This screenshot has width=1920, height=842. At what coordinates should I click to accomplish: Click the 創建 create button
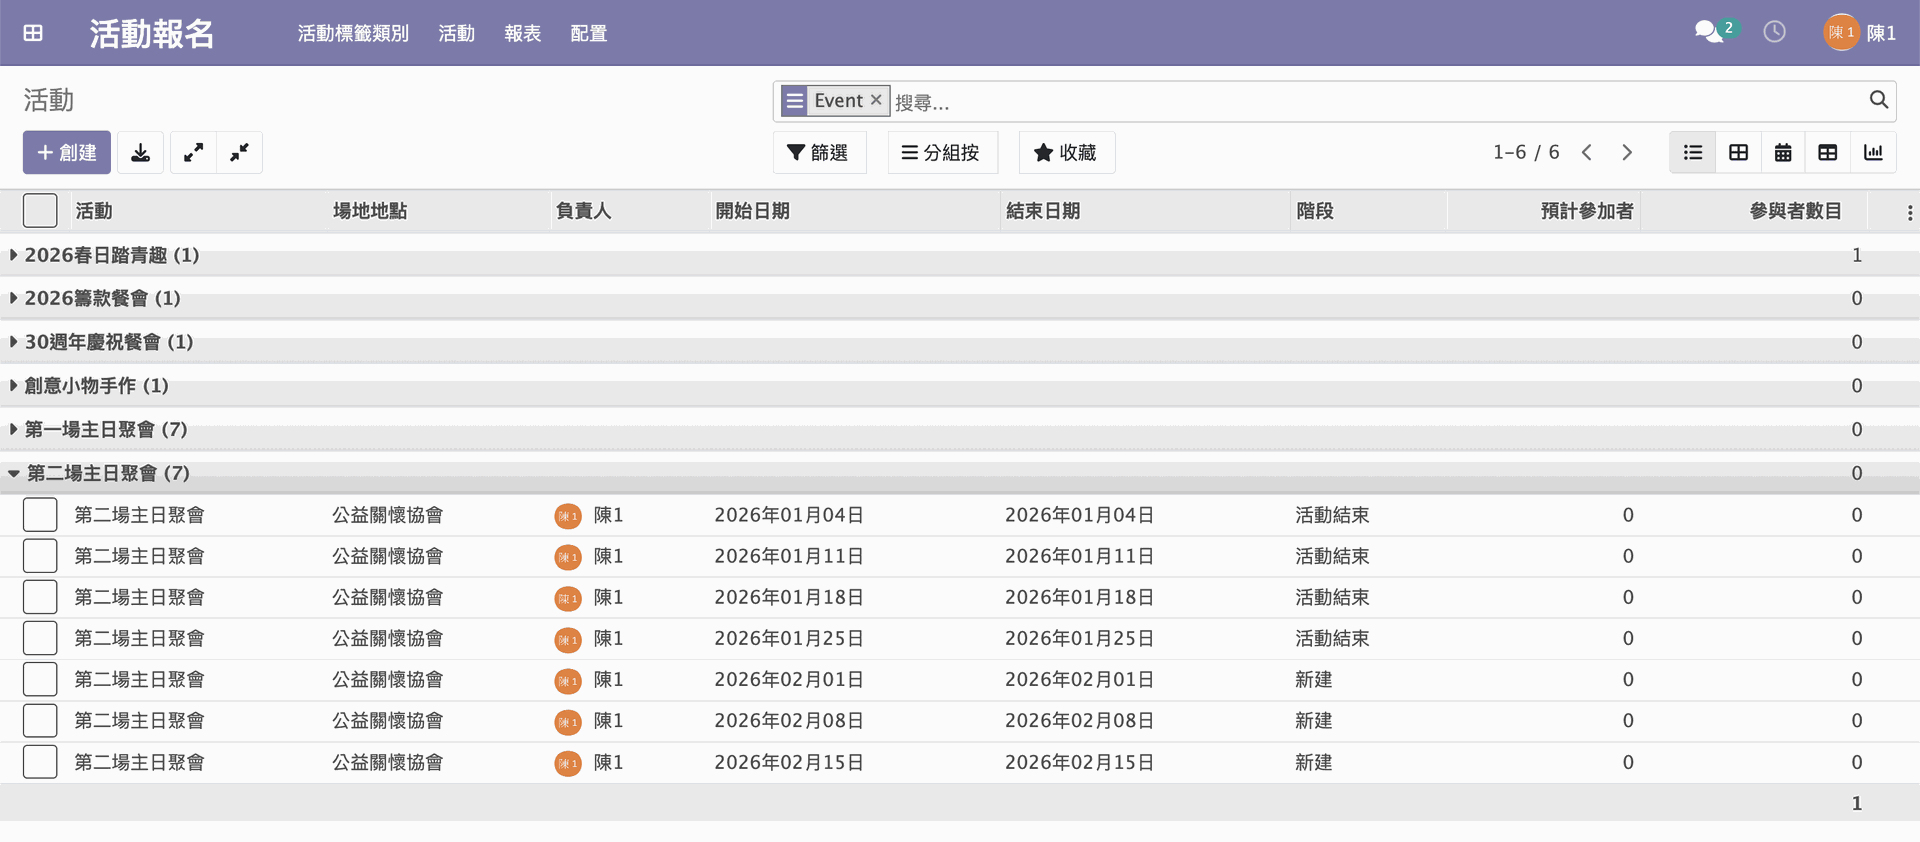(x=67, y=153)
